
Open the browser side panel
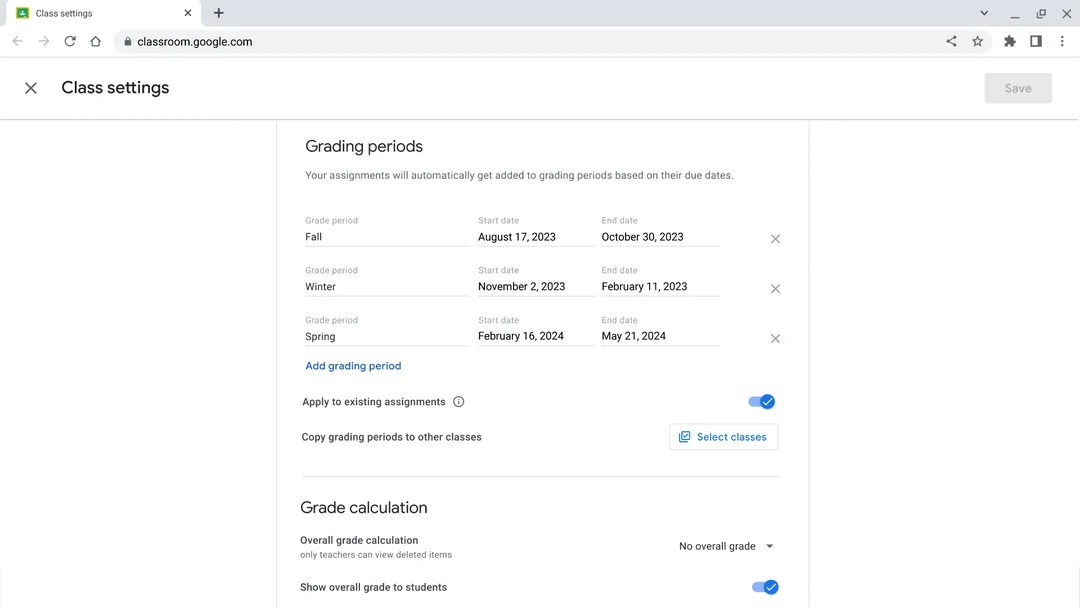coord(1036,41)
